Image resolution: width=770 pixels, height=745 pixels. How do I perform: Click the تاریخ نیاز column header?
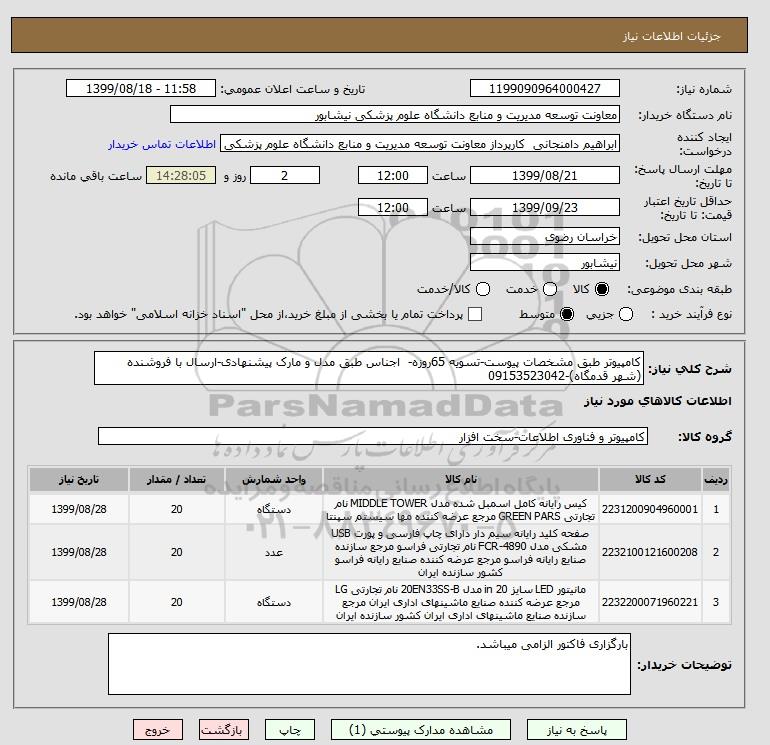coord(79,479)
